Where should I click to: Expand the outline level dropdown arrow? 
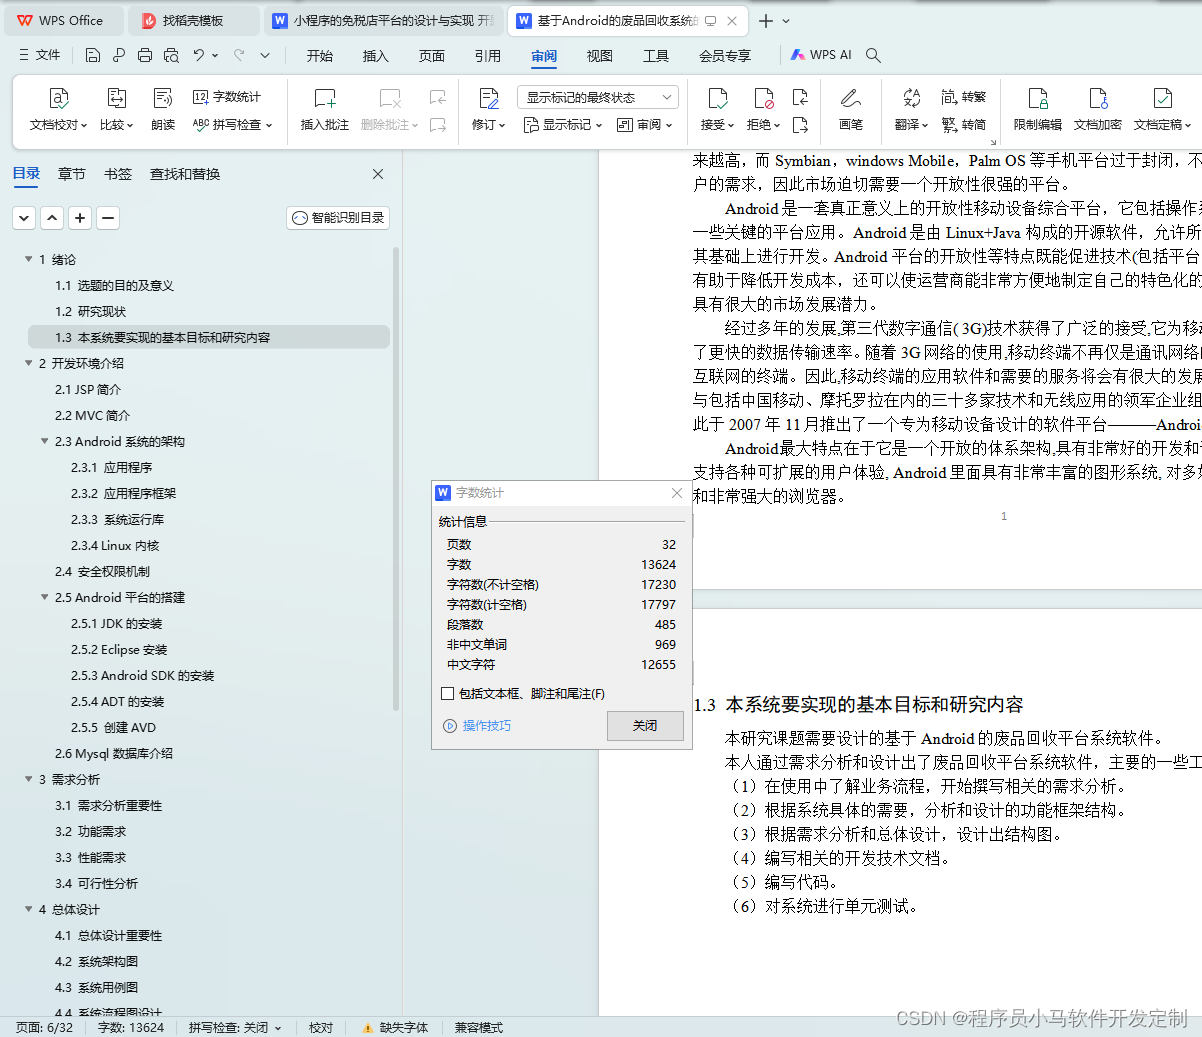point(24,217)
